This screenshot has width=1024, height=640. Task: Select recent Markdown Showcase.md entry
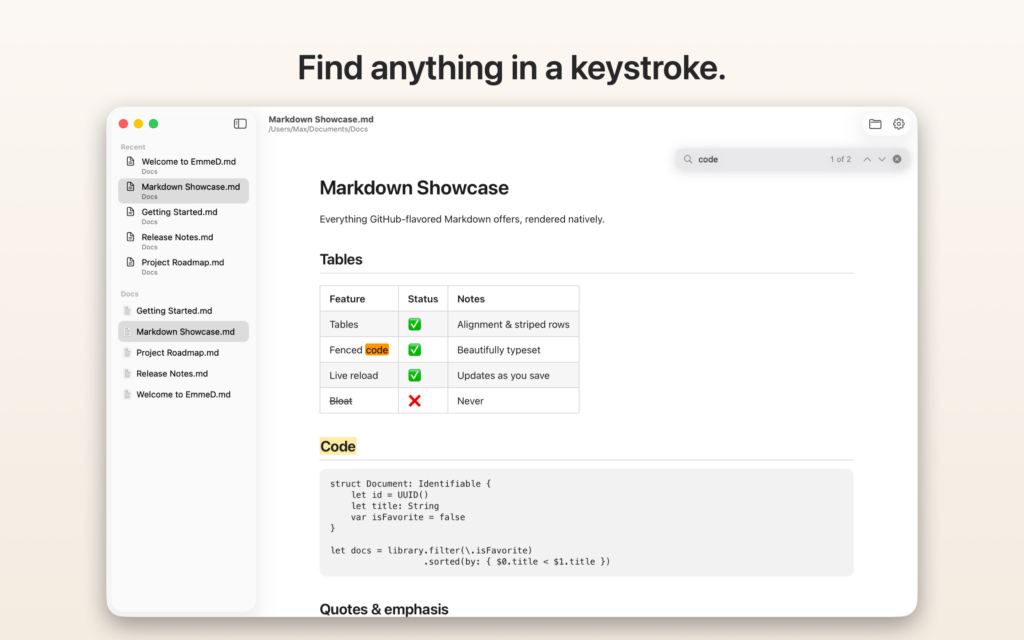coord(184,191)
